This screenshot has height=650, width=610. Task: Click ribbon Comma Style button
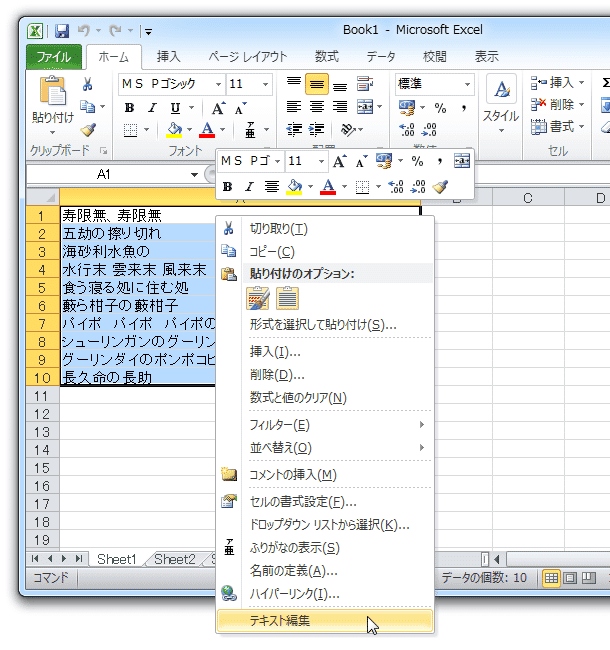click(464, 108)
